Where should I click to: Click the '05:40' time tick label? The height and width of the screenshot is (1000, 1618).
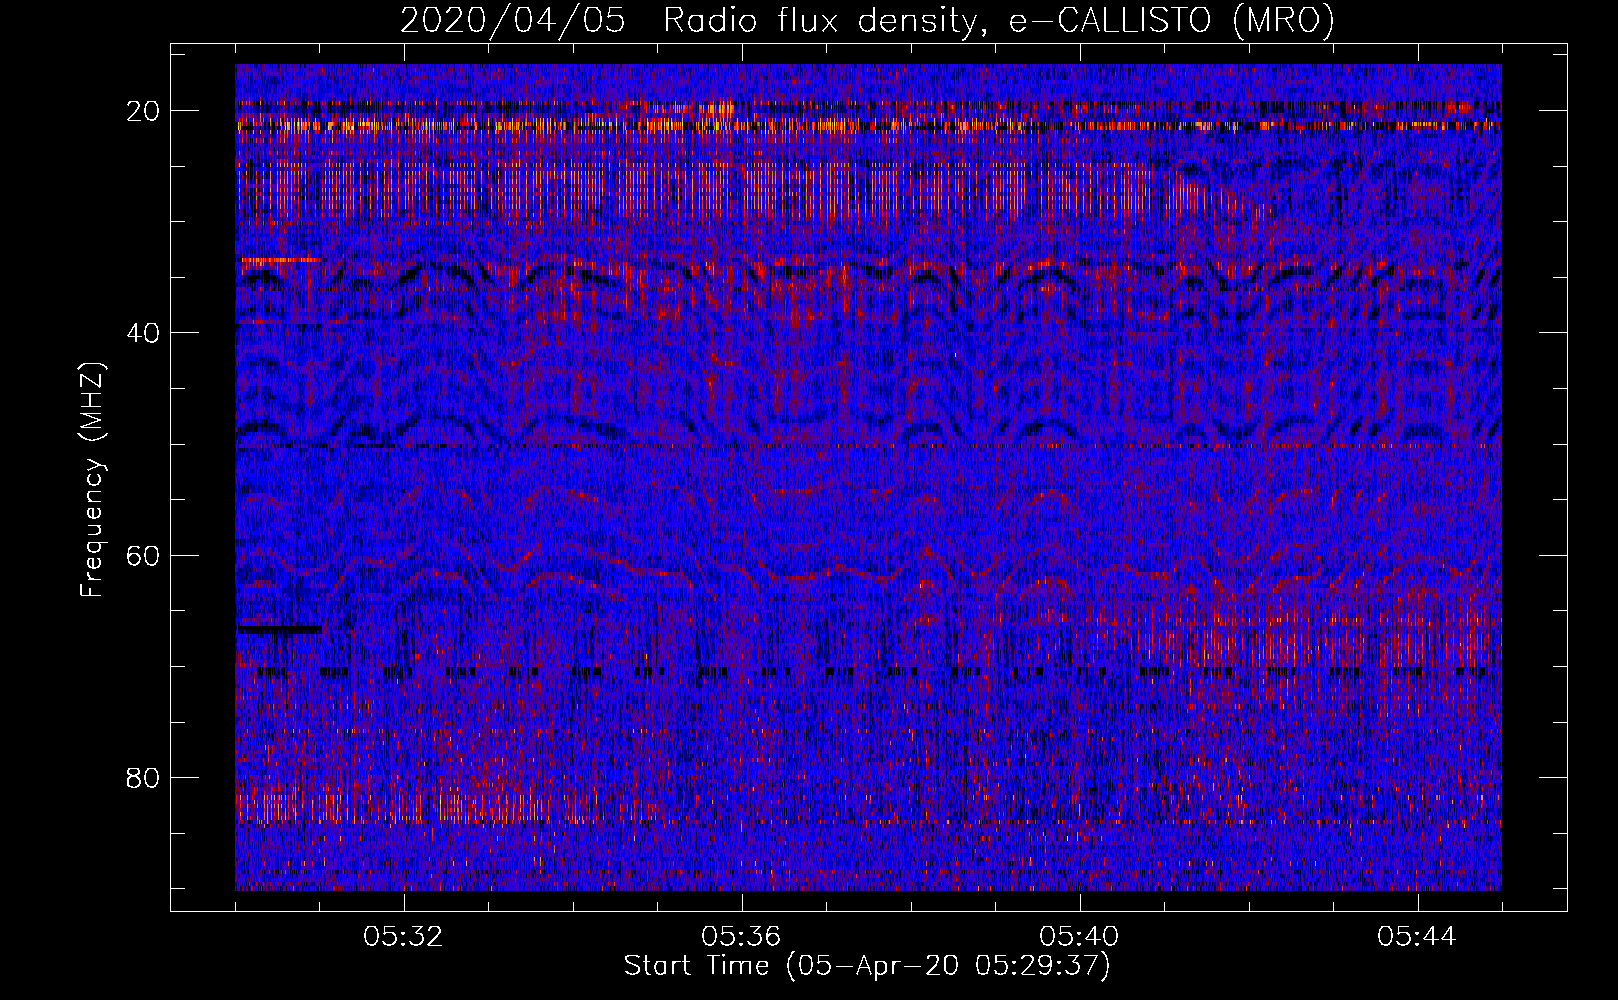pos(1079,937)
